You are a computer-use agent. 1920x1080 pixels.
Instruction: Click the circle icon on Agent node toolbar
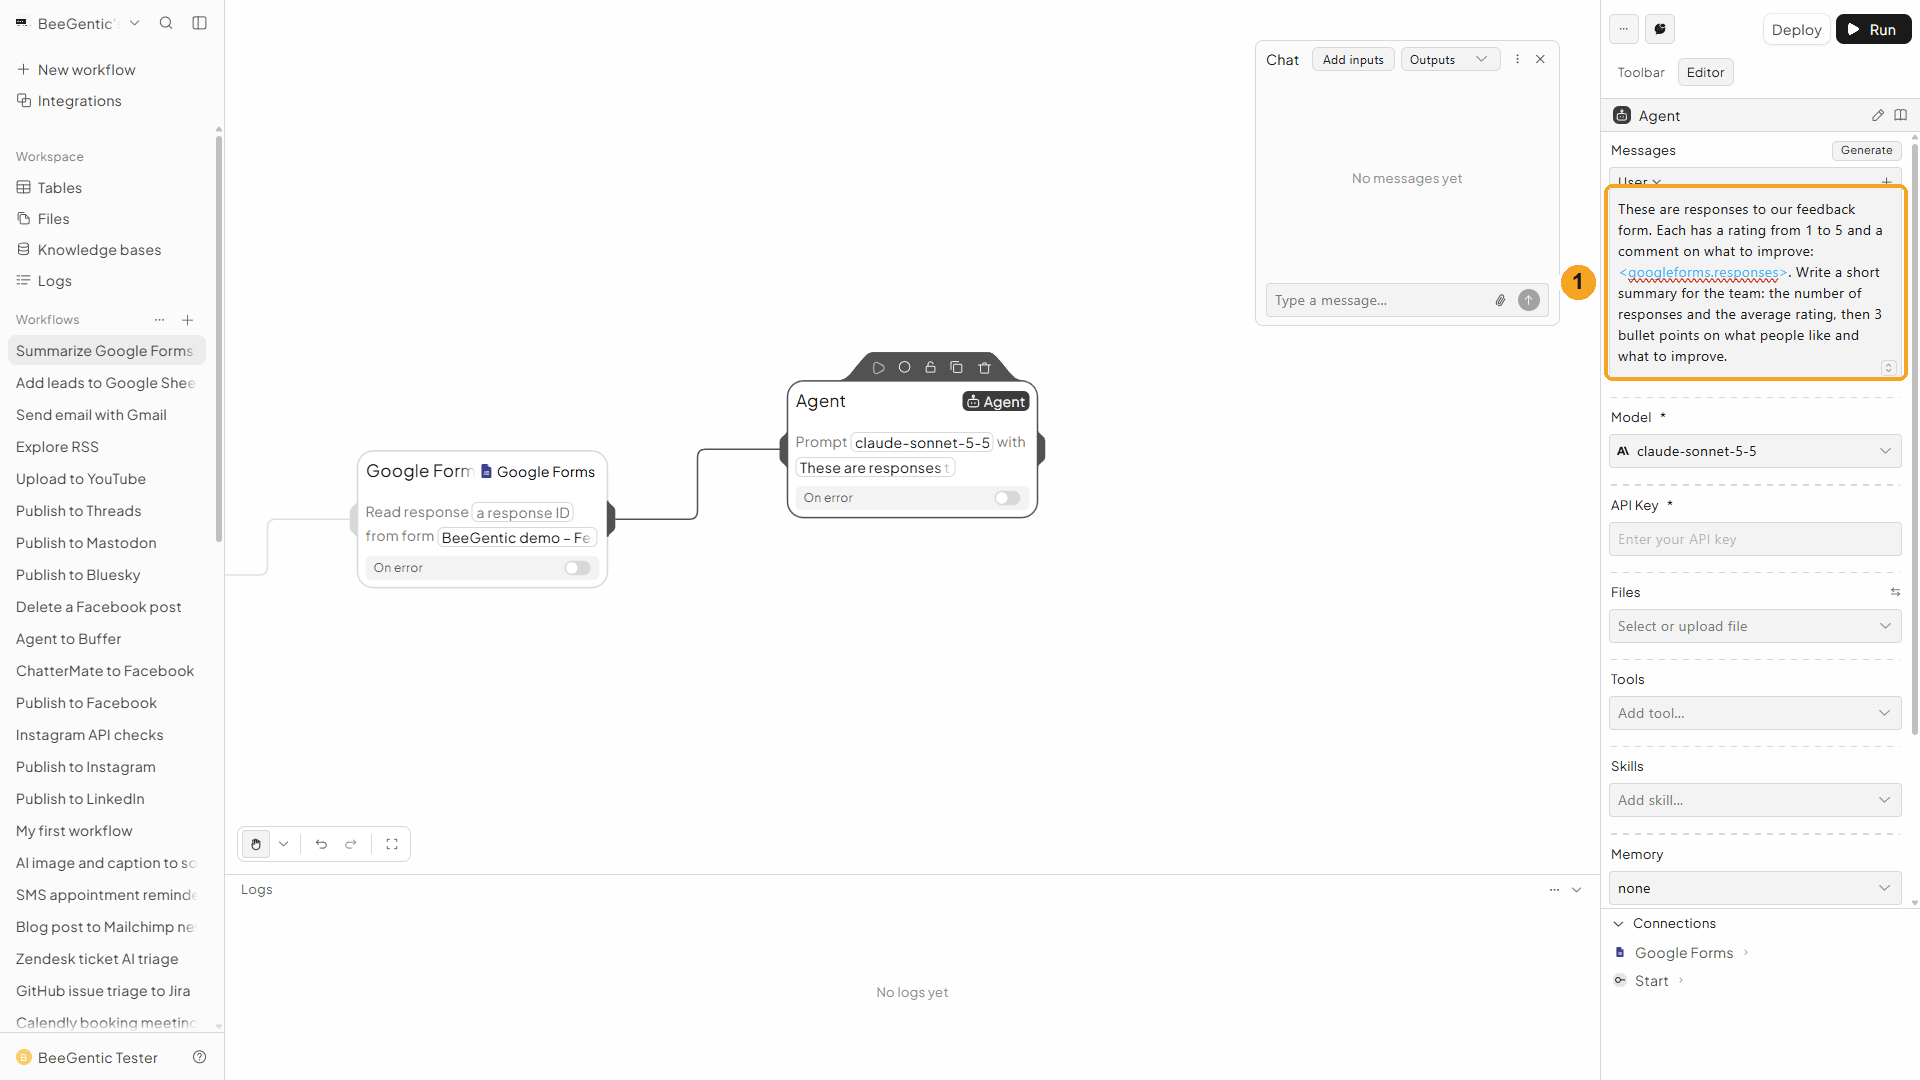(x=904, y=368)
